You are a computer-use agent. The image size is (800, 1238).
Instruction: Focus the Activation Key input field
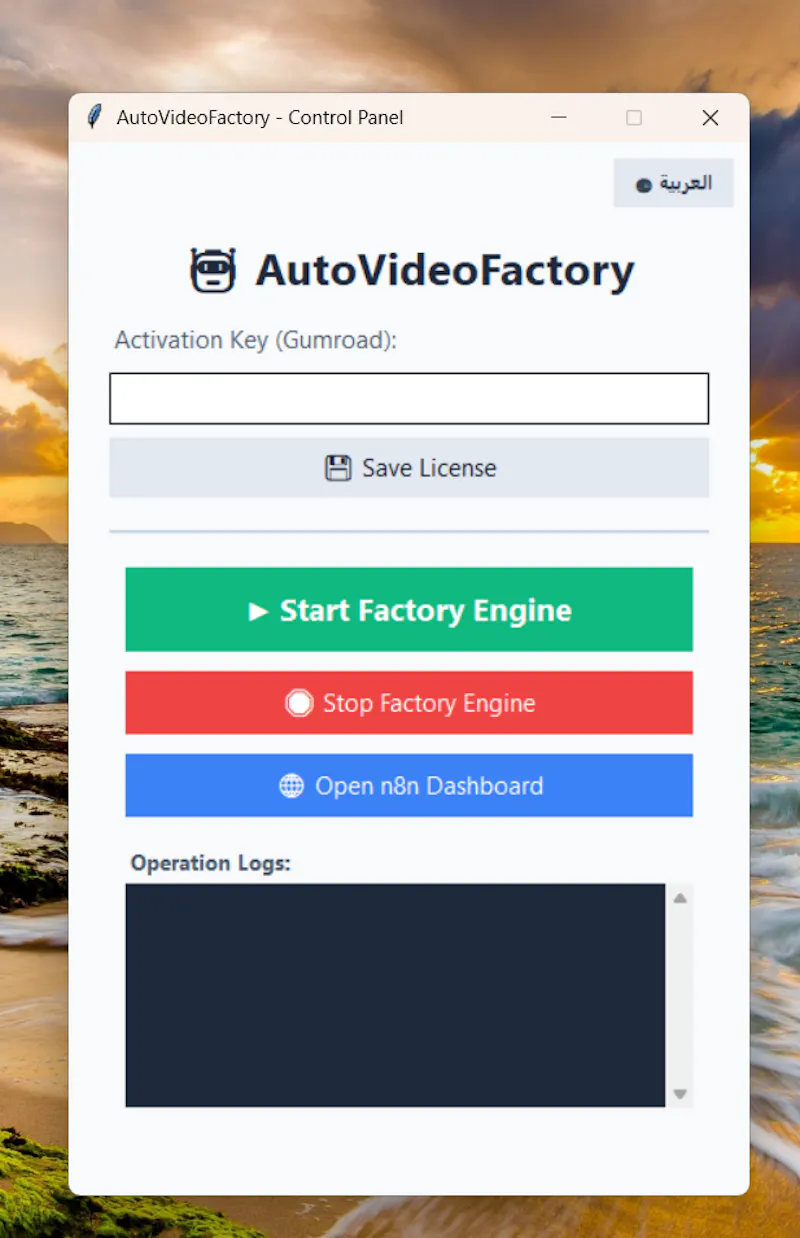coord(409,398)
